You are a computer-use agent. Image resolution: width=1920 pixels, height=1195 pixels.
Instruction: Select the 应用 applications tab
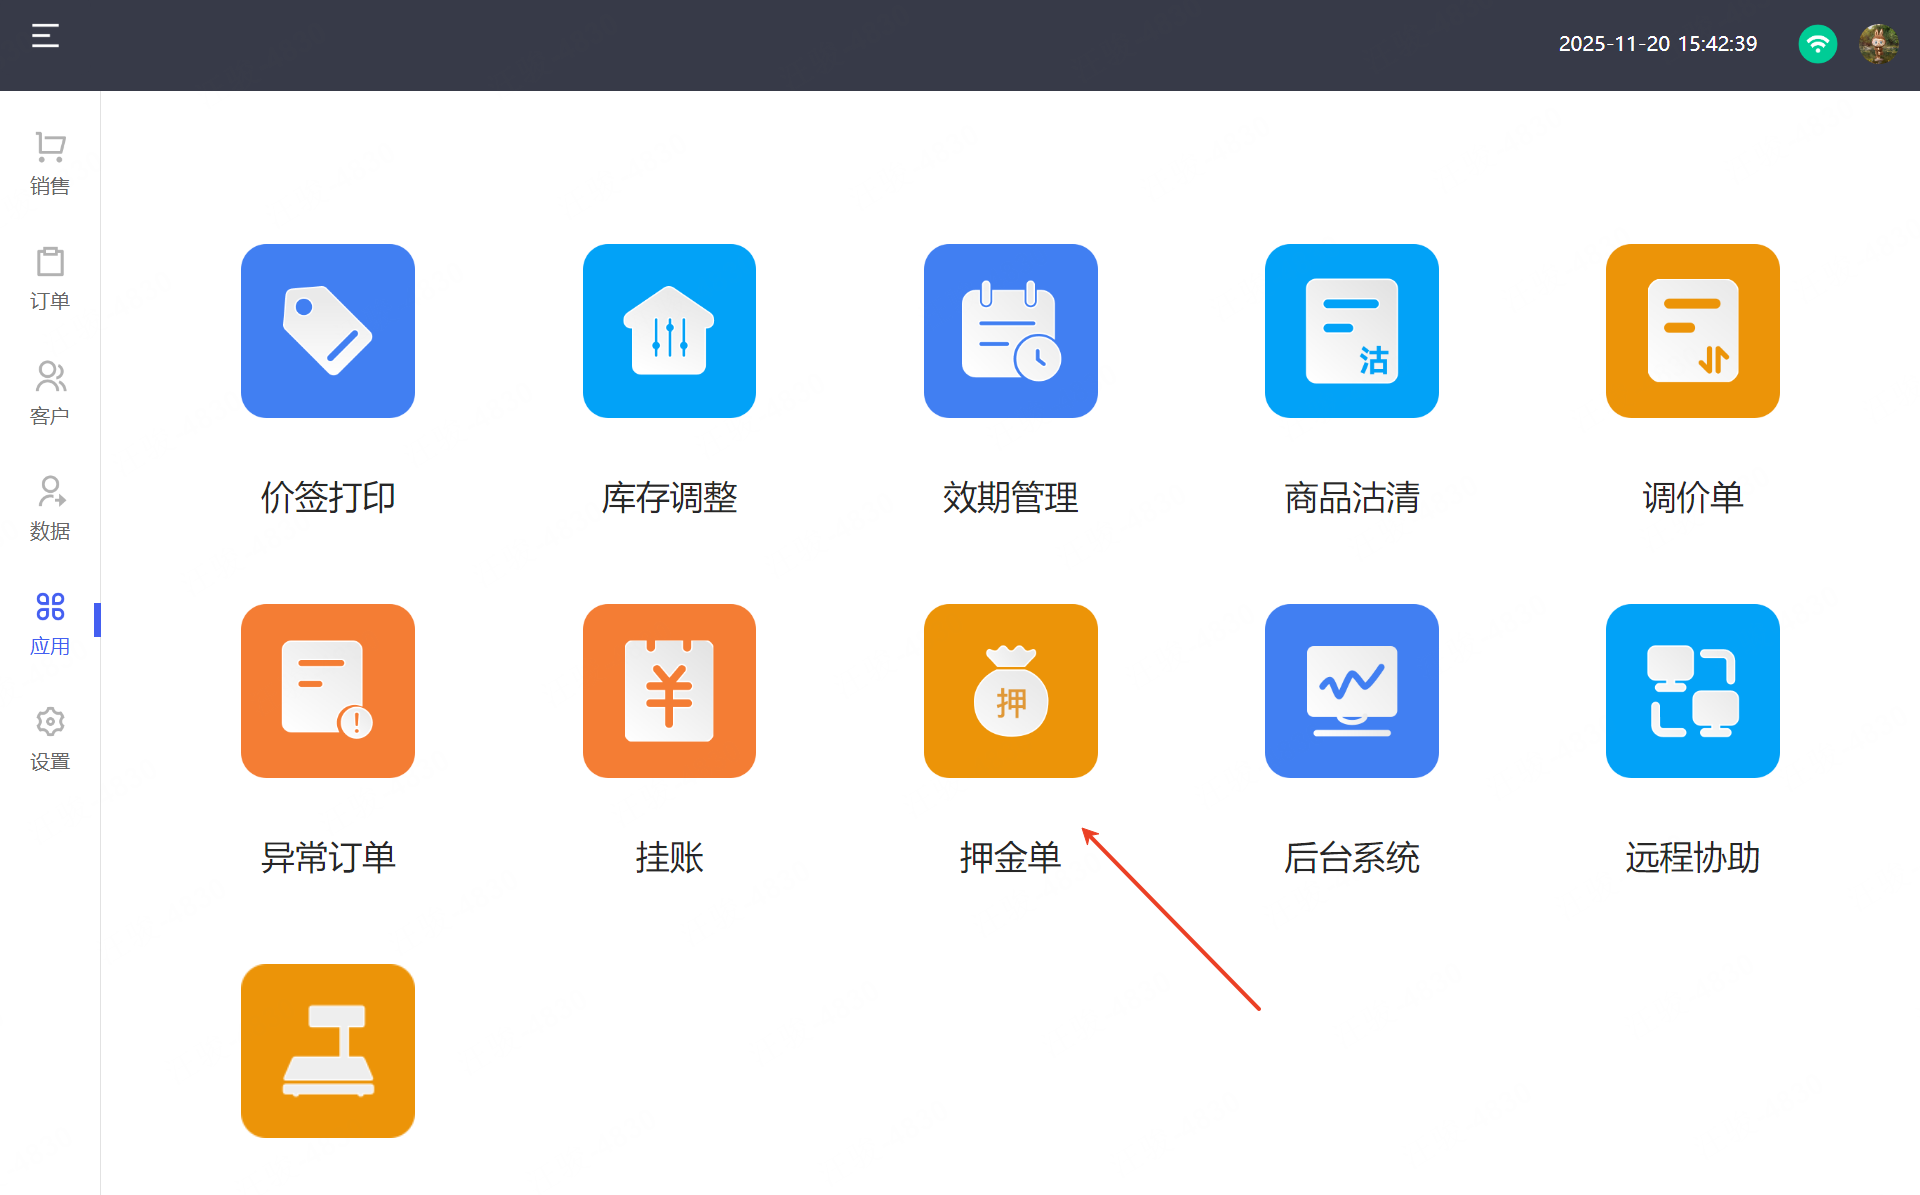50,624
